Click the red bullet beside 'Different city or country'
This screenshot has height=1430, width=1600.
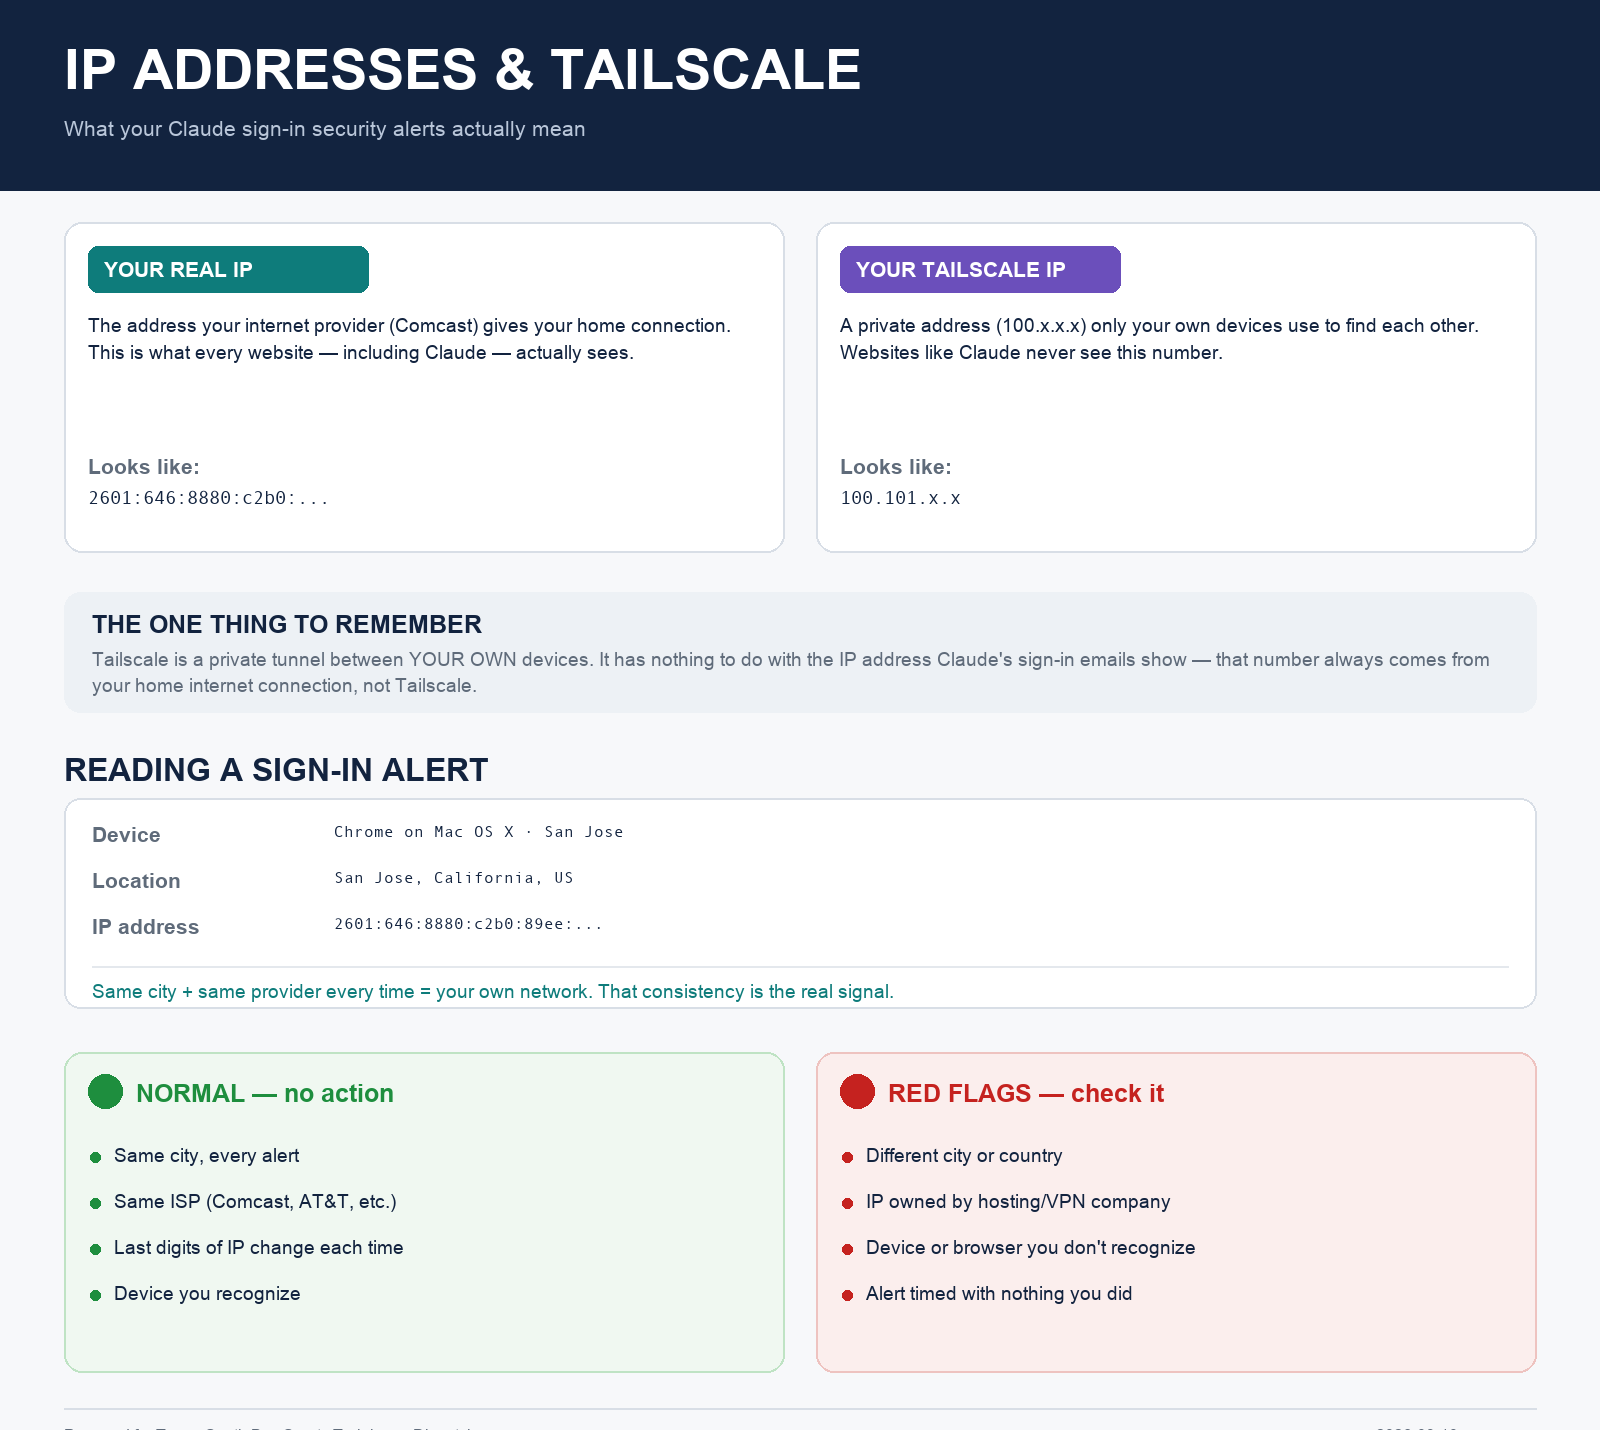coord(848,1157)
